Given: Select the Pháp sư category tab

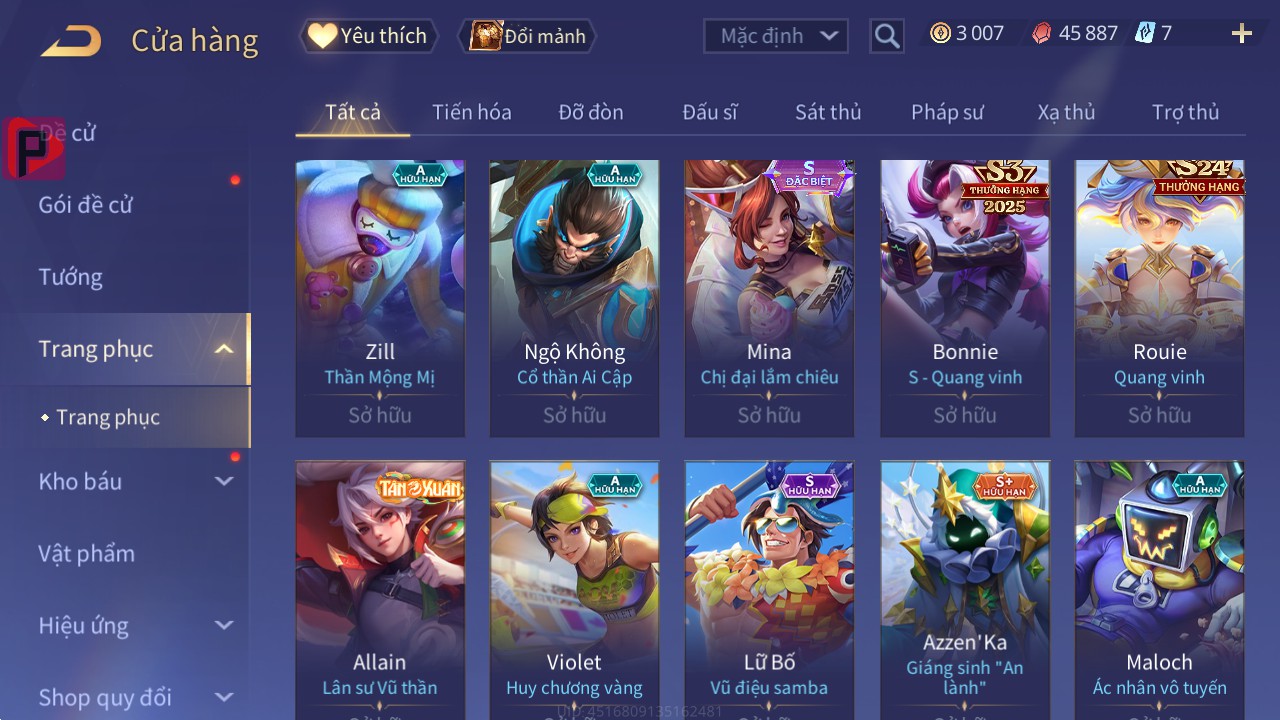Looking at the screenshot, I should tap(947, 112).
